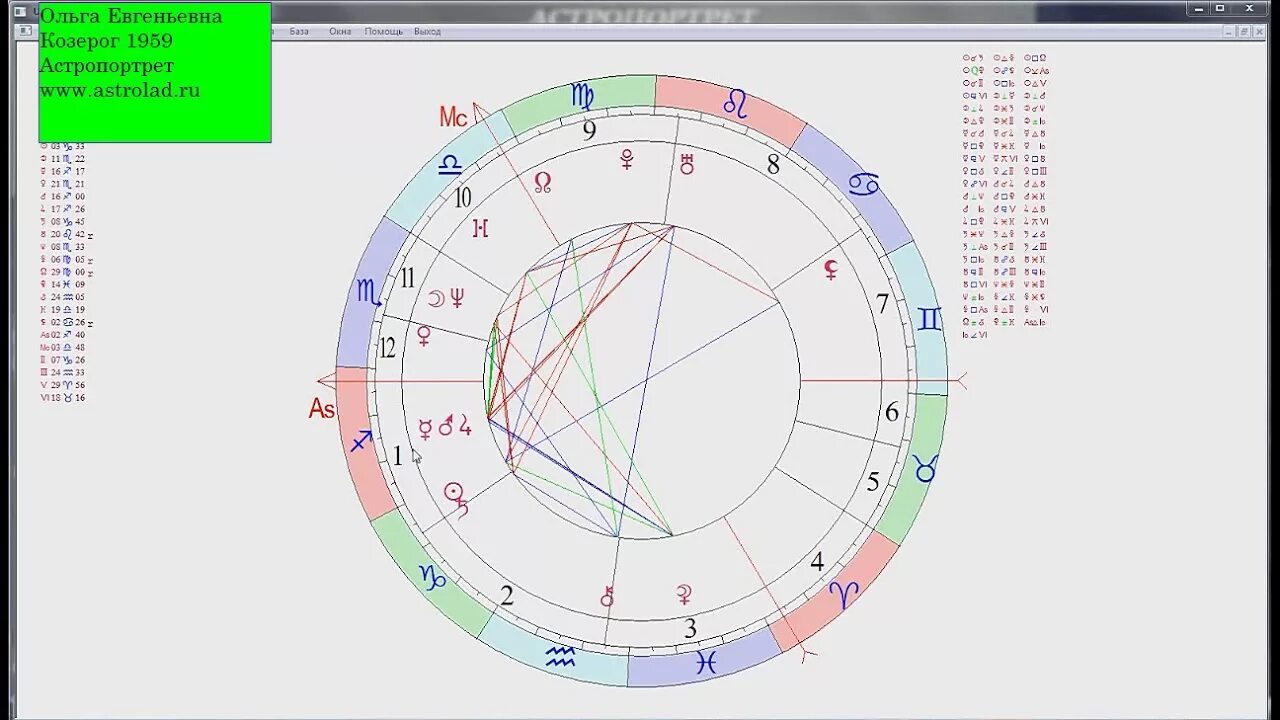
Task: Select the Gemini sign on the zodiac ring
Action: pos(929,319)
